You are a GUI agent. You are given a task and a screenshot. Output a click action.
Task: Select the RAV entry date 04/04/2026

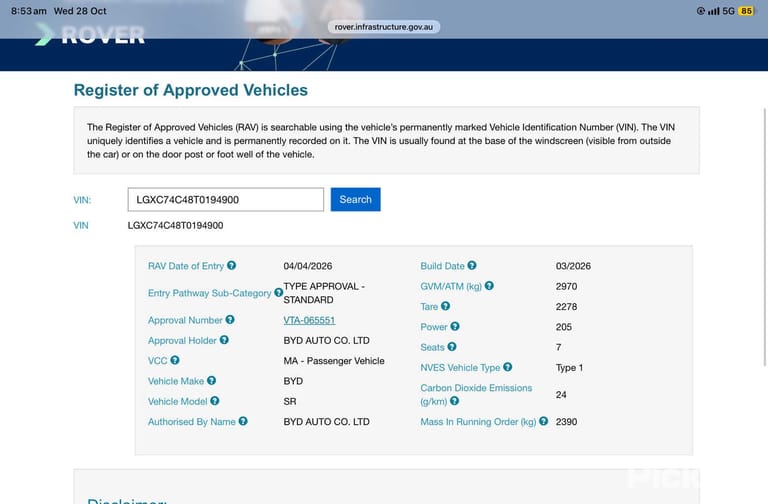pyautogui.click(x=308, y=266)
